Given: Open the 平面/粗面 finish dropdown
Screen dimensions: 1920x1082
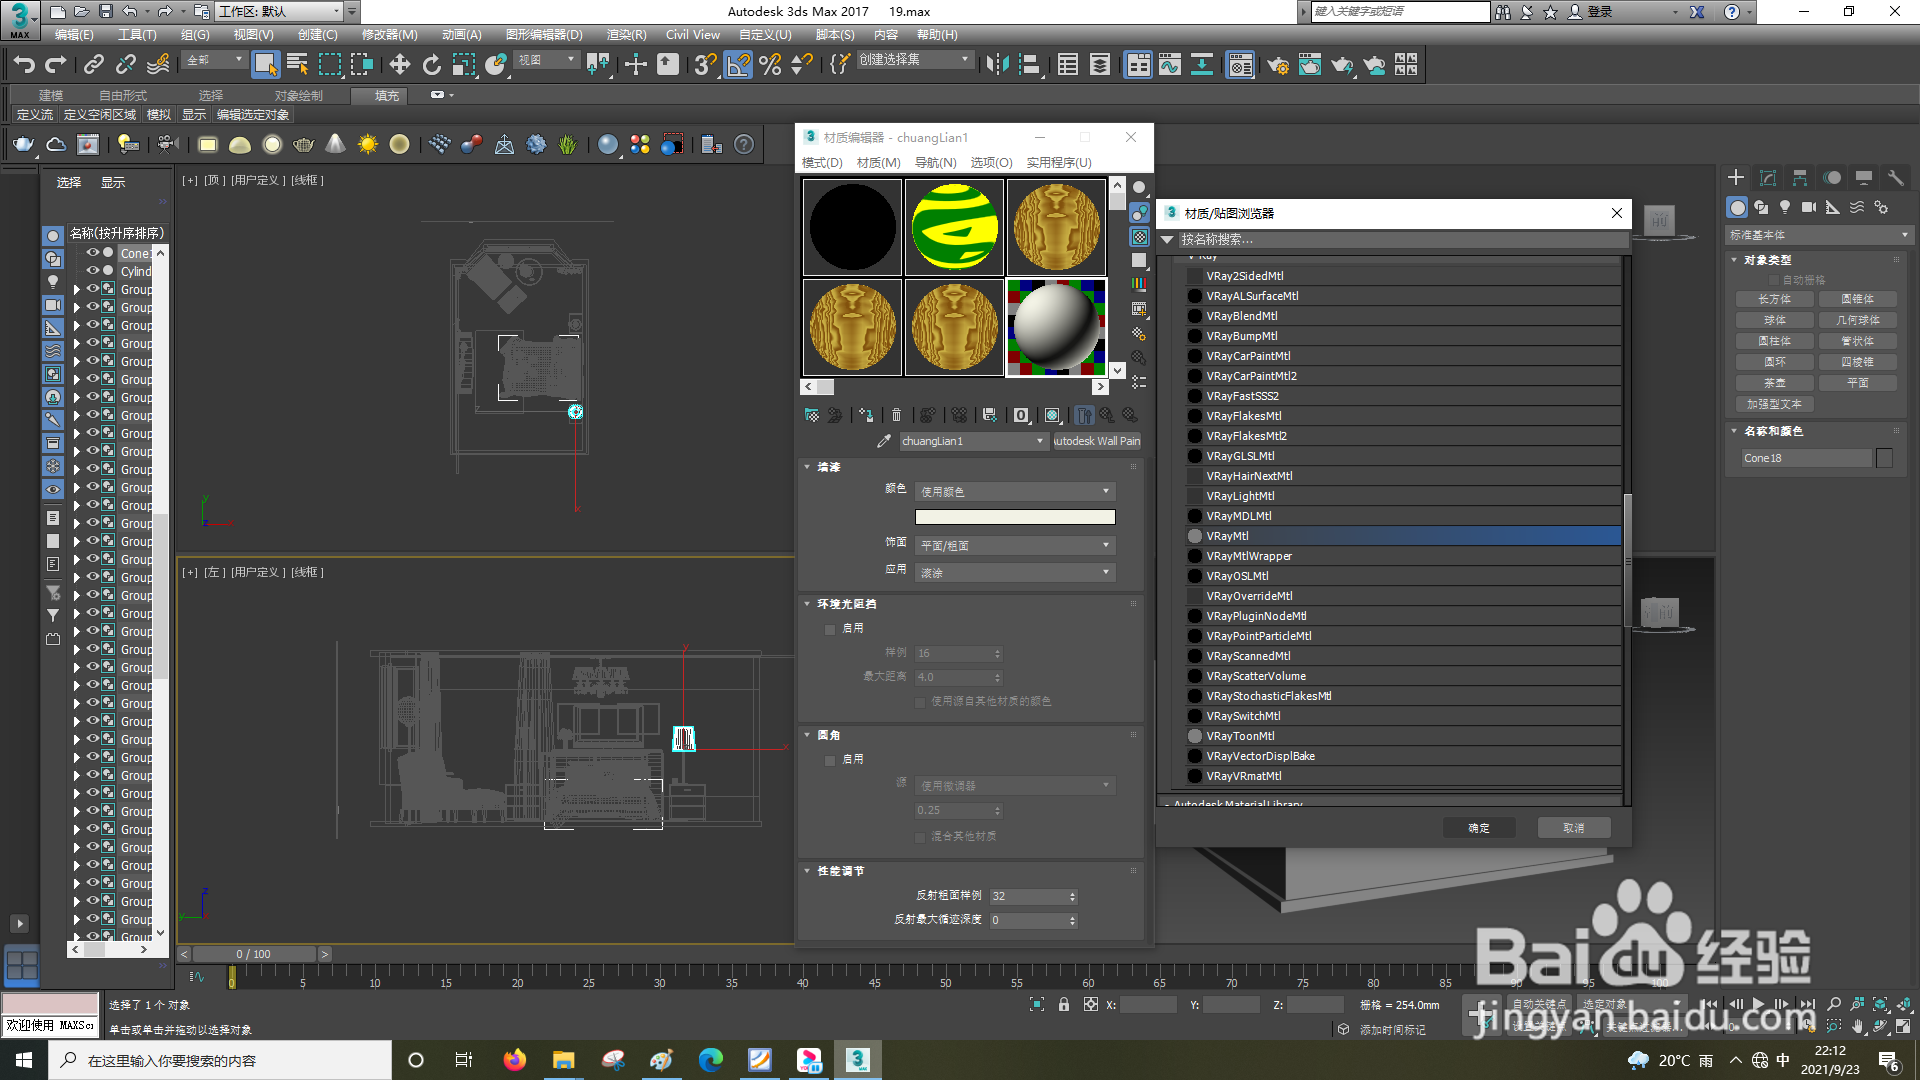Looking at the screenshot, I should coord(1015,546).
